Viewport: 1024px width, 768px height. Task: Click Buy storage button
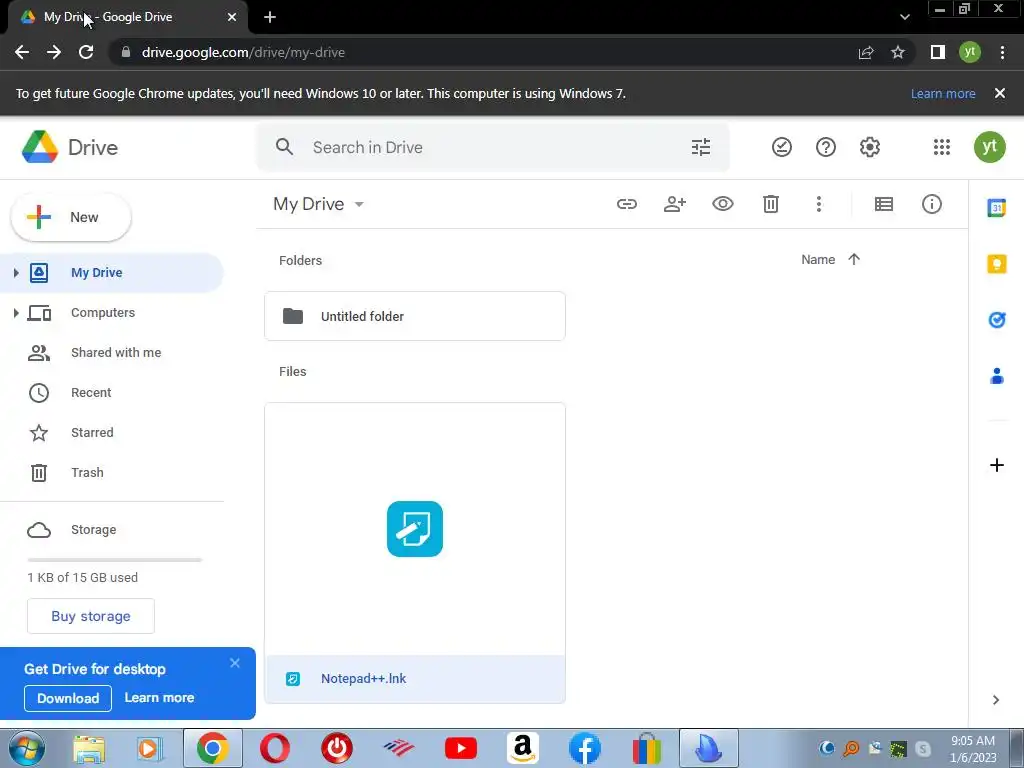pos(91,616)
